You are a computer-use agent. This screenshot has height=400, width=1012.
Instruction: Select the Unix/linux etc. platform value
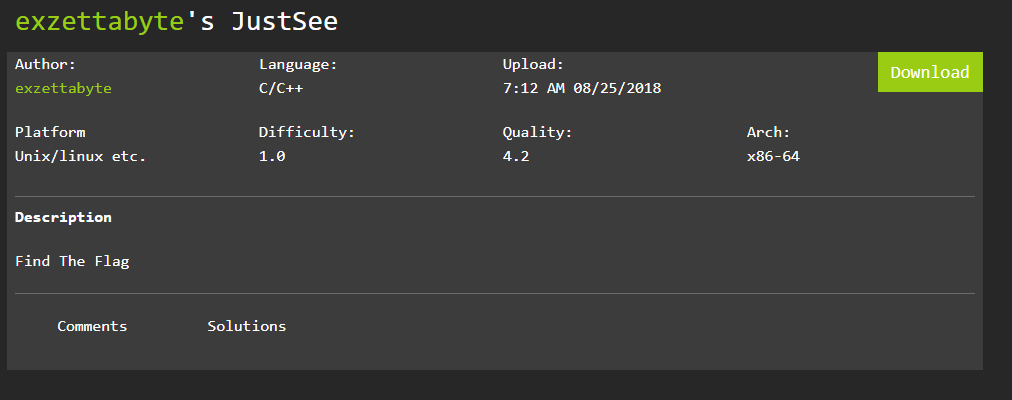click(x=80, y=156)
